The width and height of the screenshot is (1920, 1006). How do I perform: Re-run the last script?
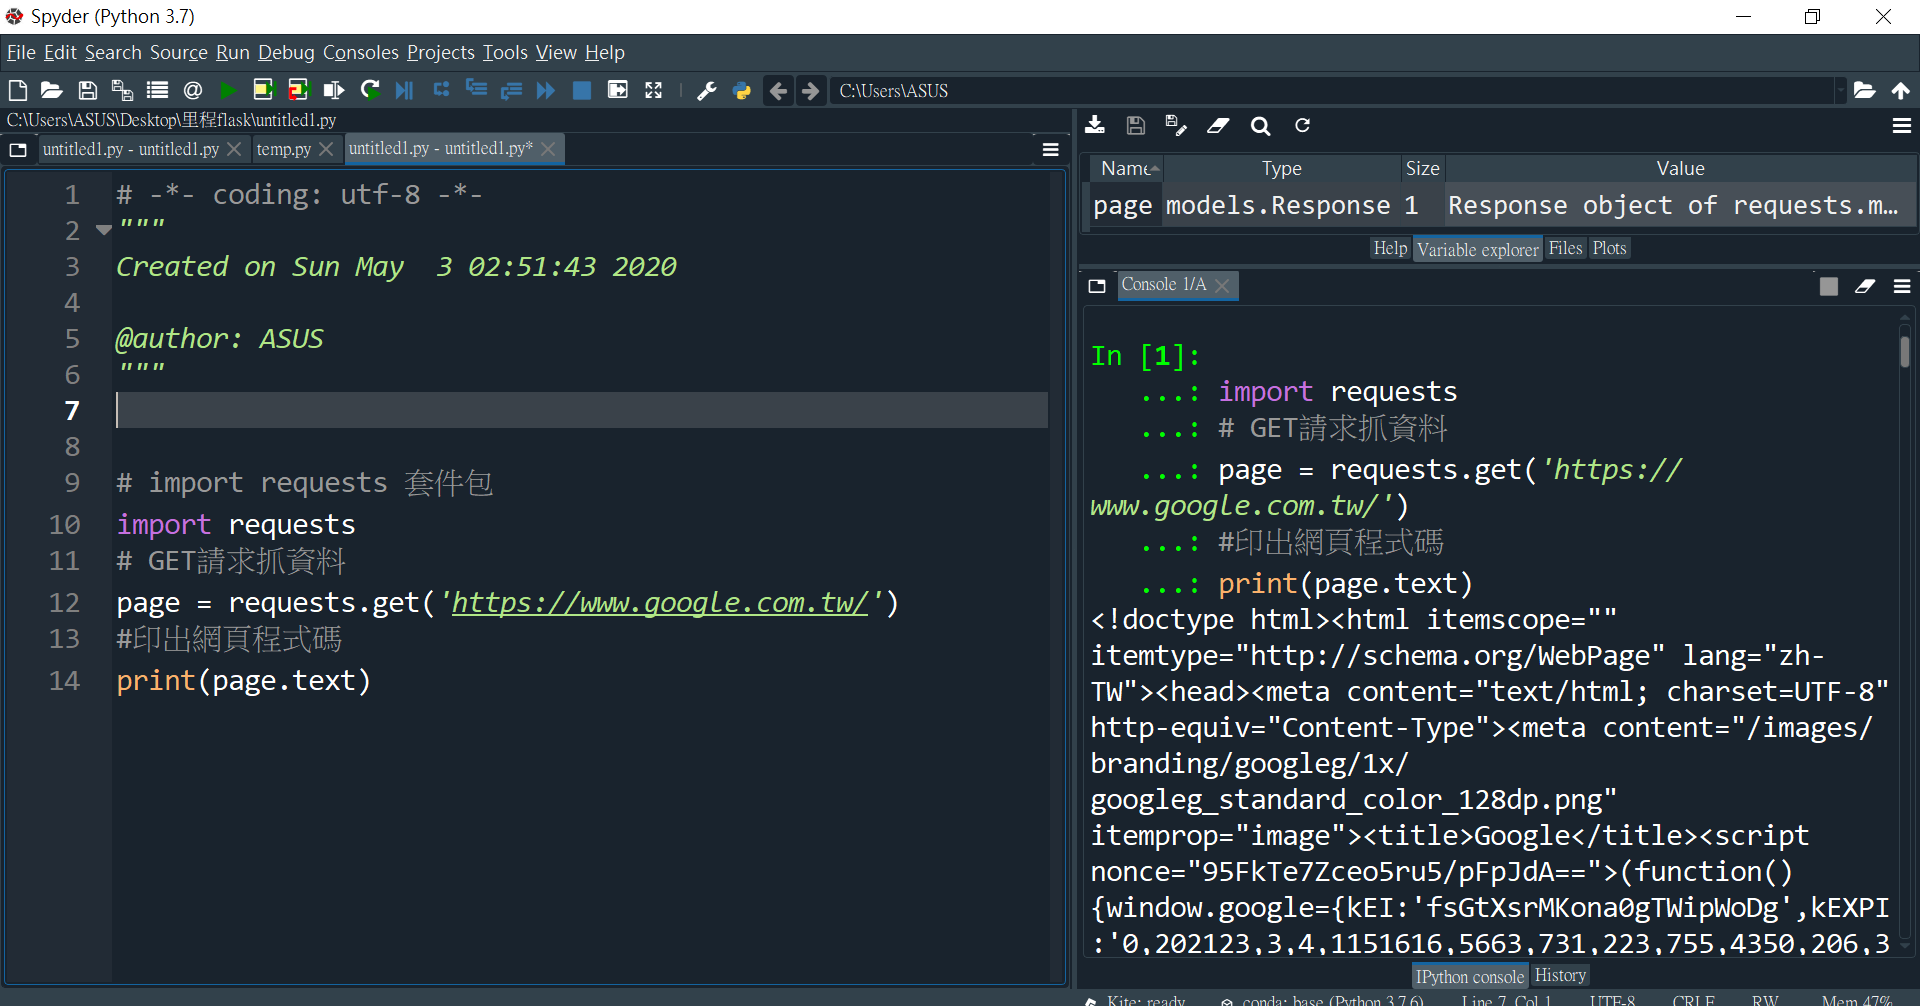pos(370,90)
